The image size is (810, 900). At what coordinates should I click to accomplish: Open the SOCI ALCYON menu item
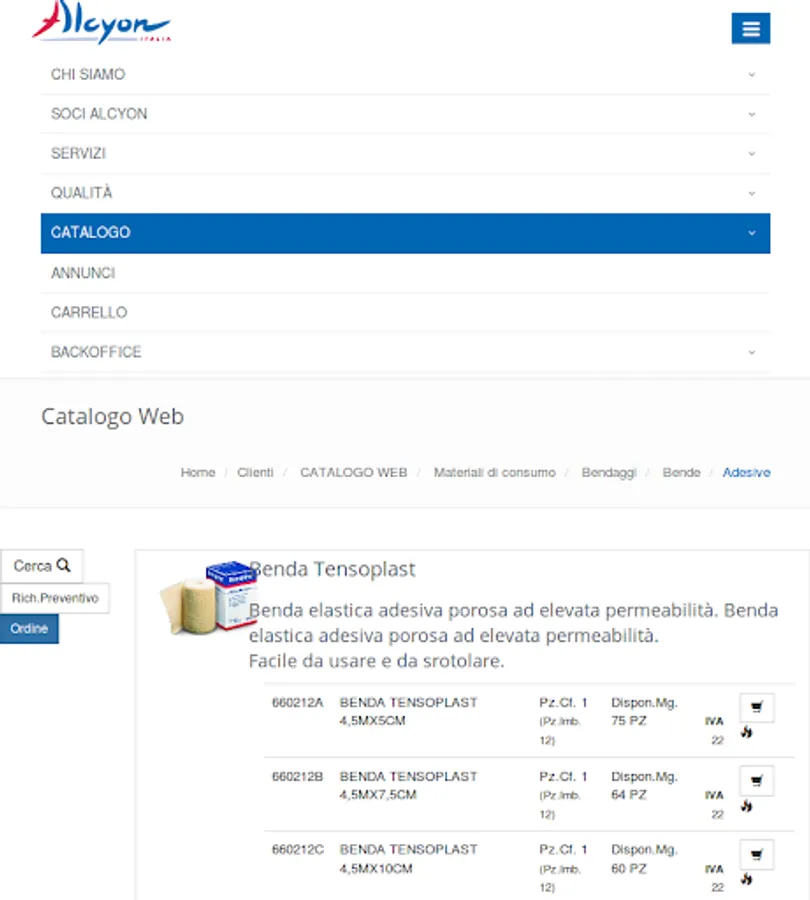click(405, 114)
